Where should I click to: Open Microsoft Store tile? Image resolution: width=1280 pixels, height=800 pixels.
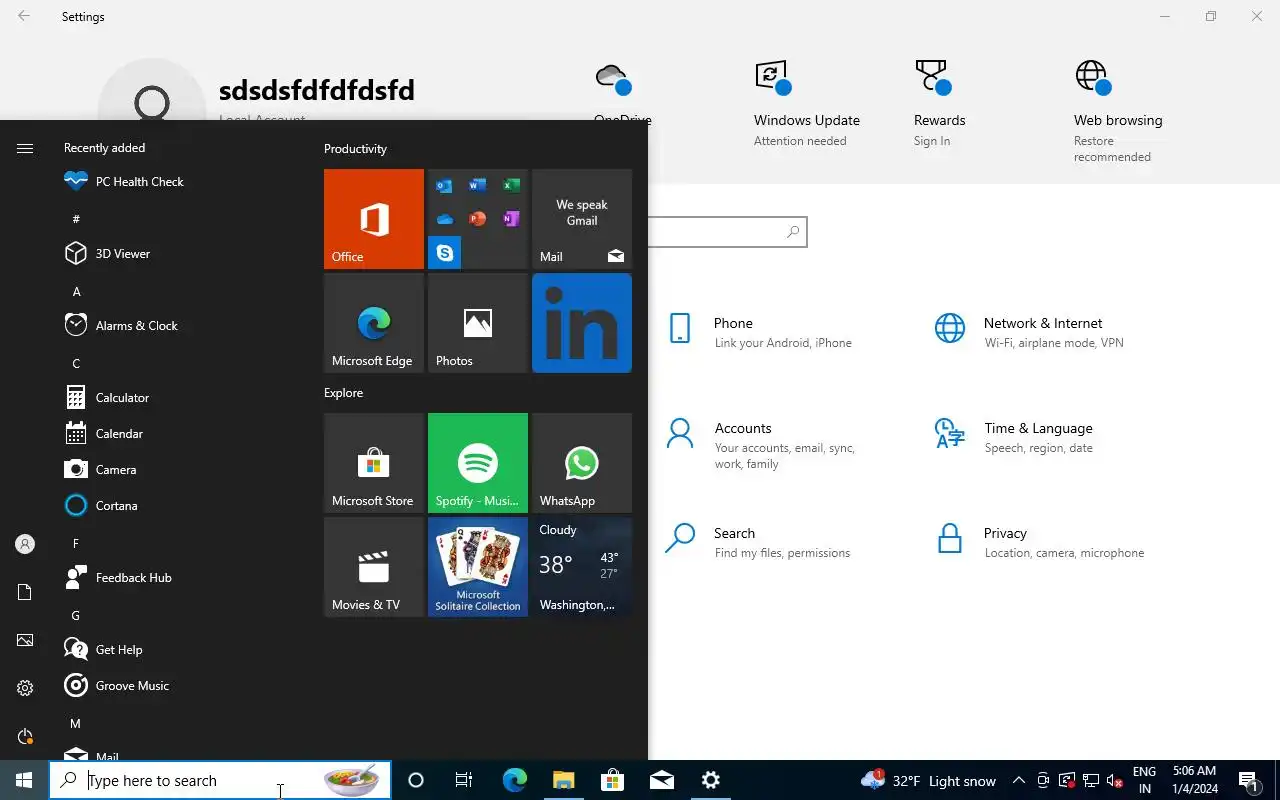click(x=374, y=463)
